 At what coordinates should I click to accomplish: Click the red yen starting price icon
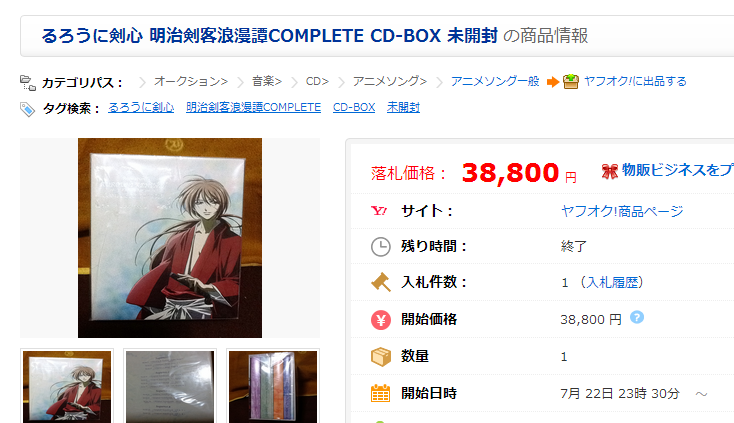pos(381,320)
